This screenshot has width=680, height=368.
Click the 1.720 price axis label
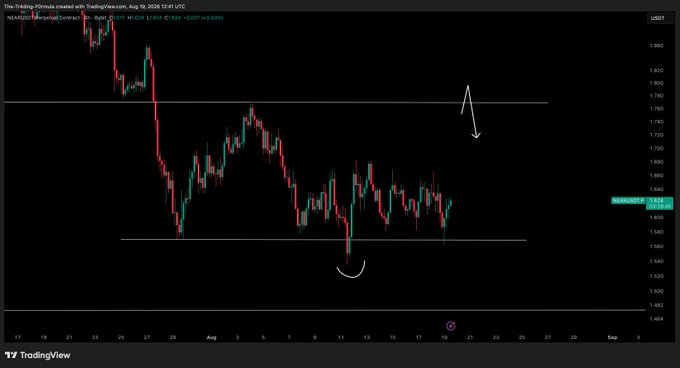coord(657,135)
